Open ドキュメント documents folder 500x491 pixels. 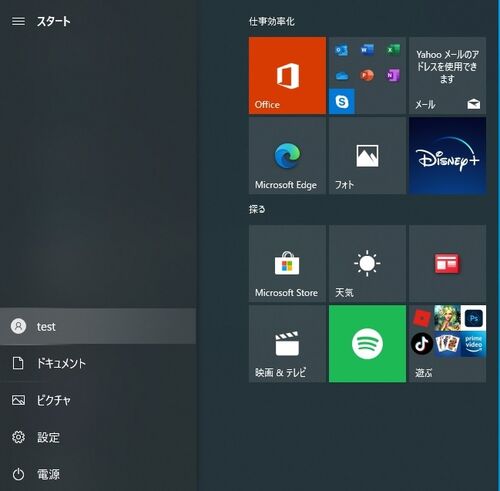(98, 363)
